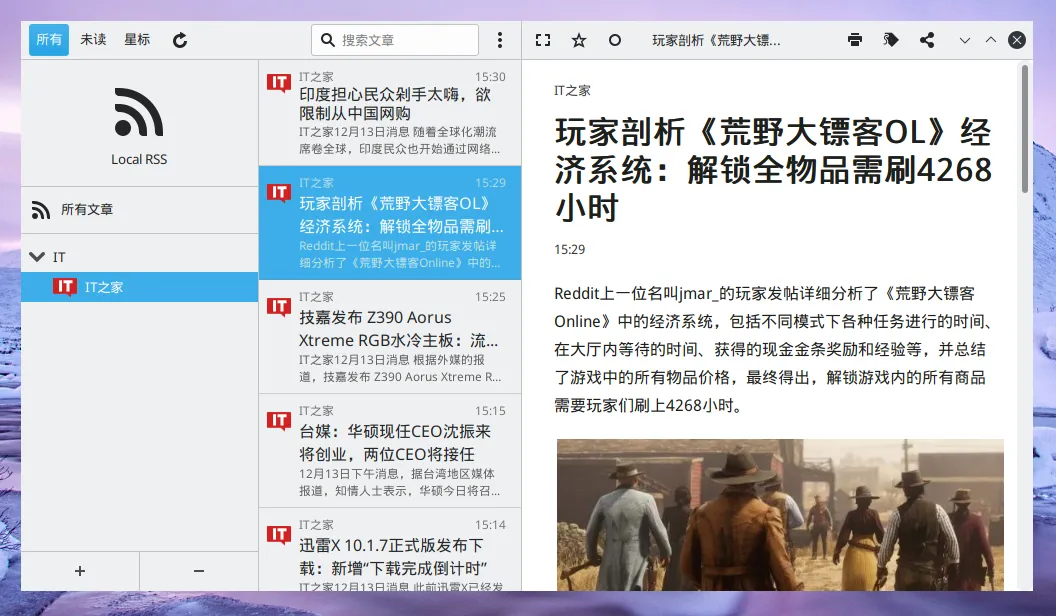Open 所有文章 in the sidebar
This screenshot has width=1056, height=616.
pos(87,210)
